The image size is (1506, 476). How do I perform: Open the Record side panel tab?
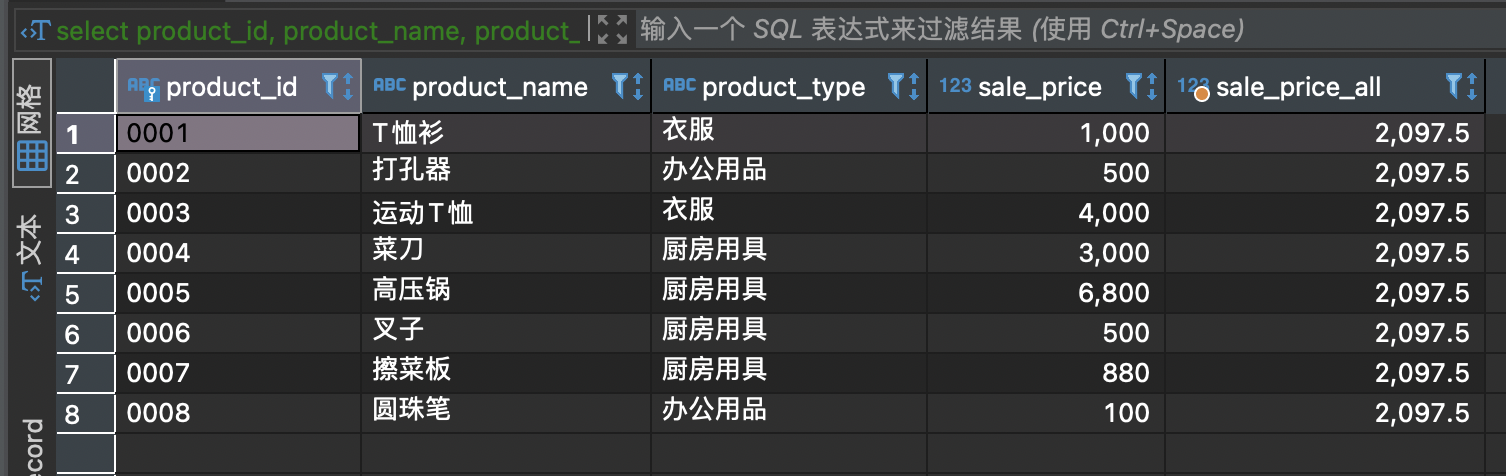31,447
